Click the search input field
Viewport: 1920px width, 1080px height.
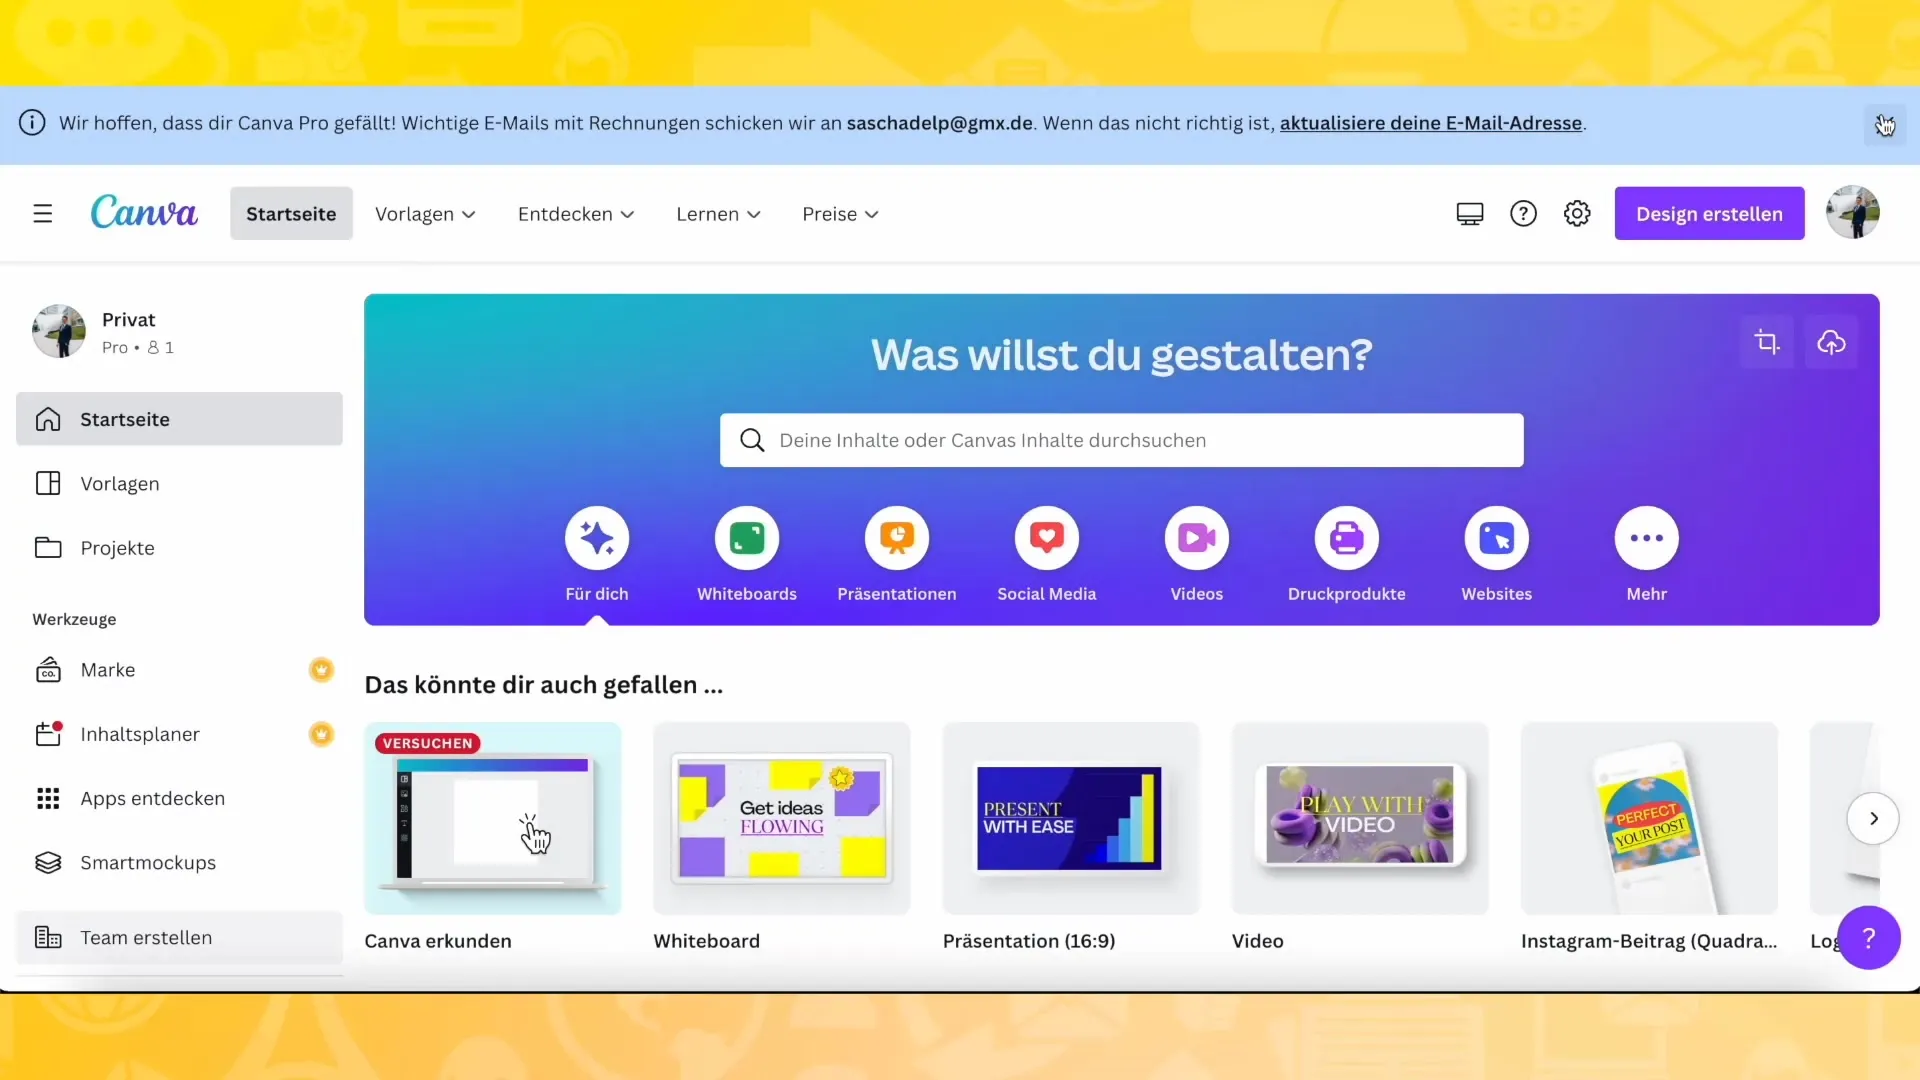tap(1121, 439)
